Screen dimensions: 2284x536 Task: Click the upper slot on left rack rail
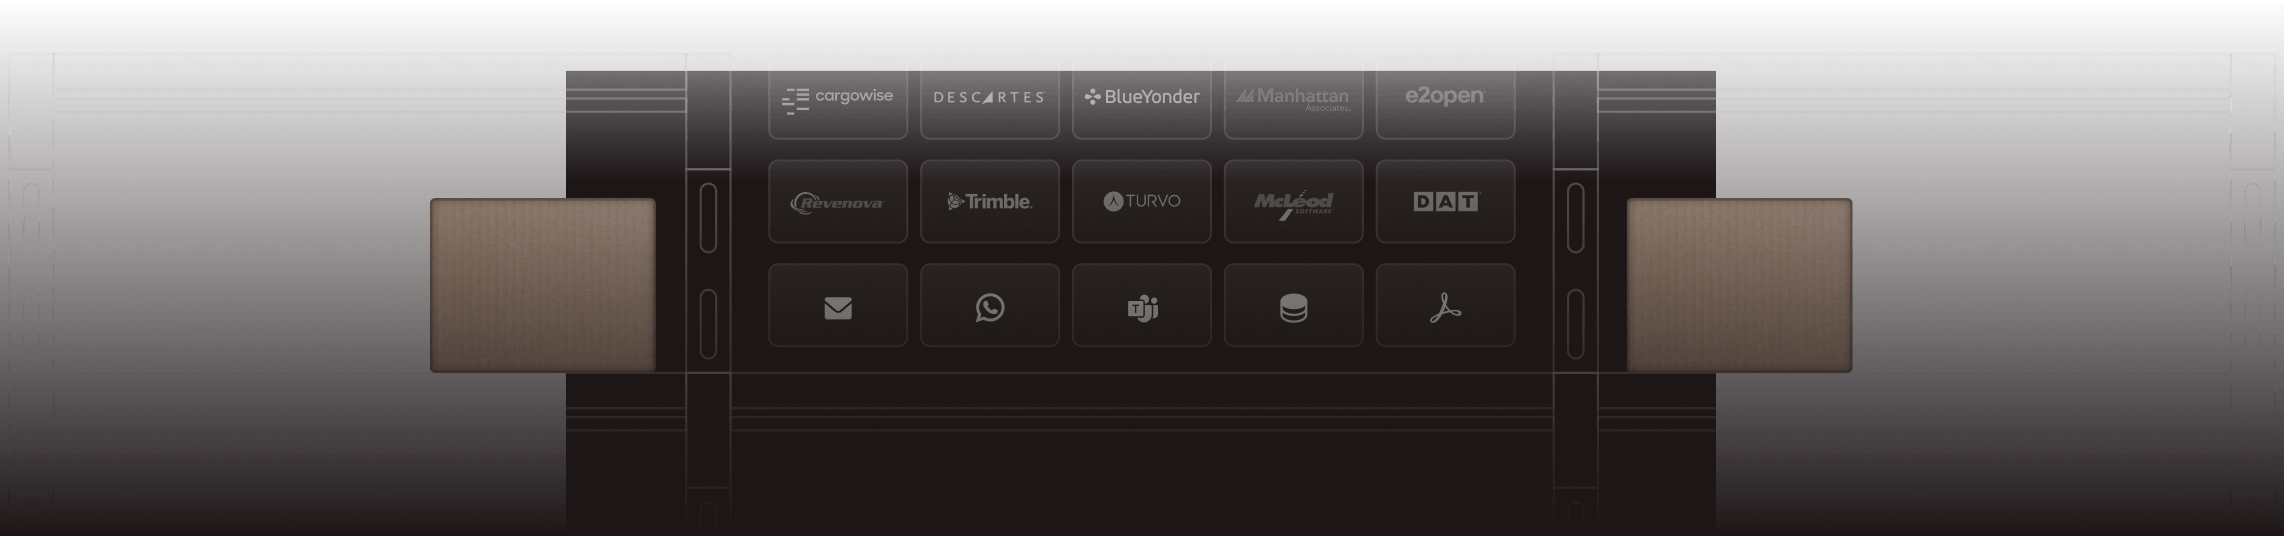coord(708,217)
